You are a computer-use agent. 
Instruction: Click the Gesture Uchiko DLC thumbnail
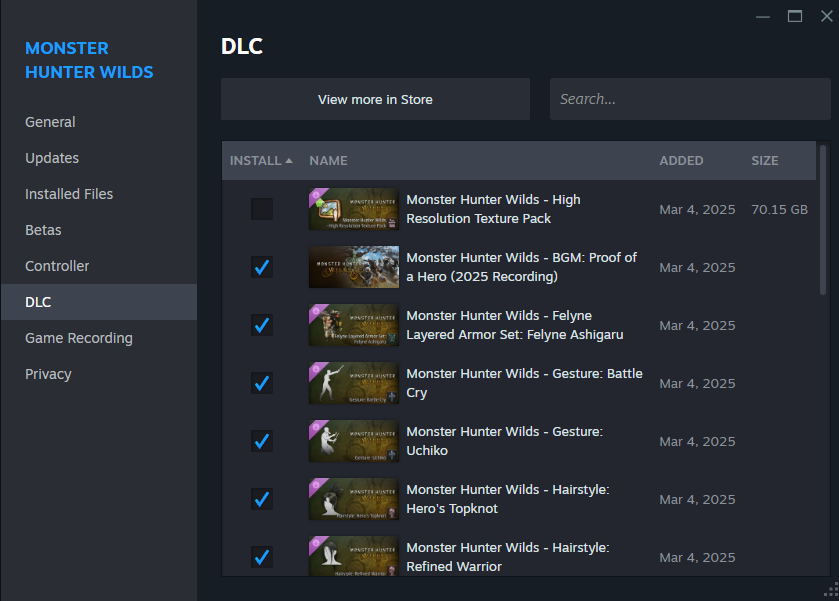354,441
